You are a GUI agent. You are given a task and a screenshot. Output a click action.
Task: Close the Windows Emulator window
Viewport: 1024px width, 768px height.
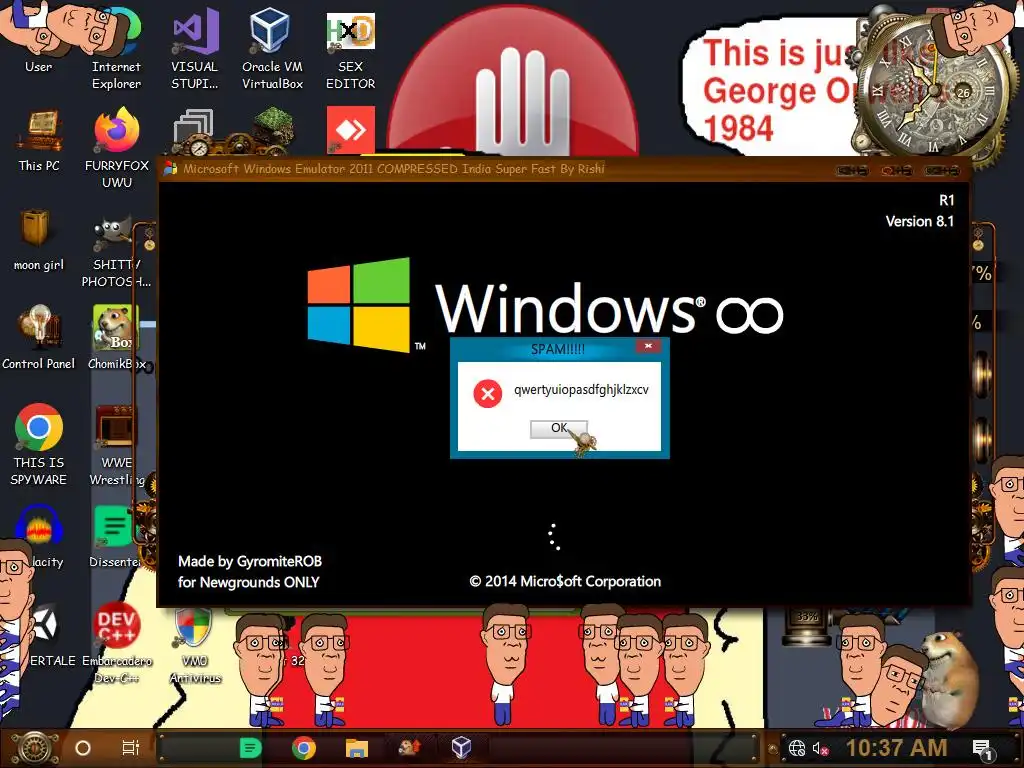click(x=941, y=171)
